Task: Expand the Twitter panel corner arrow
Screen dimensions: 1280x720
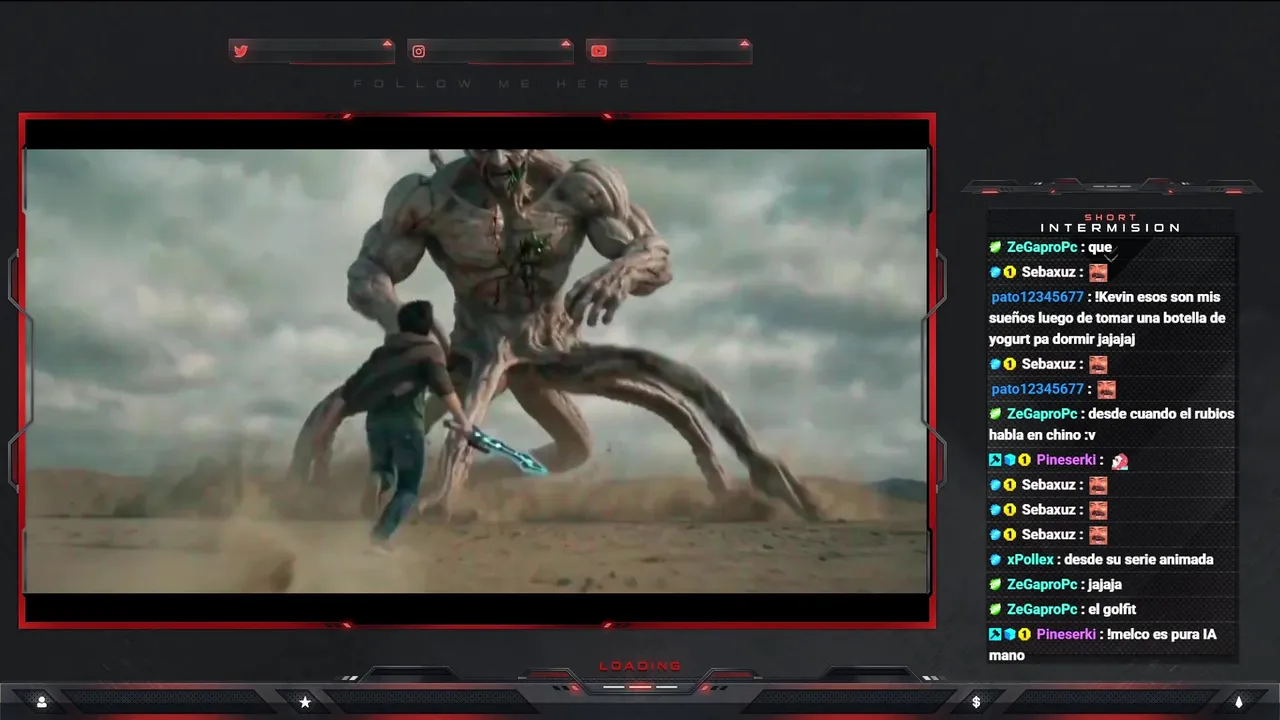Action: tap(387, 43)
